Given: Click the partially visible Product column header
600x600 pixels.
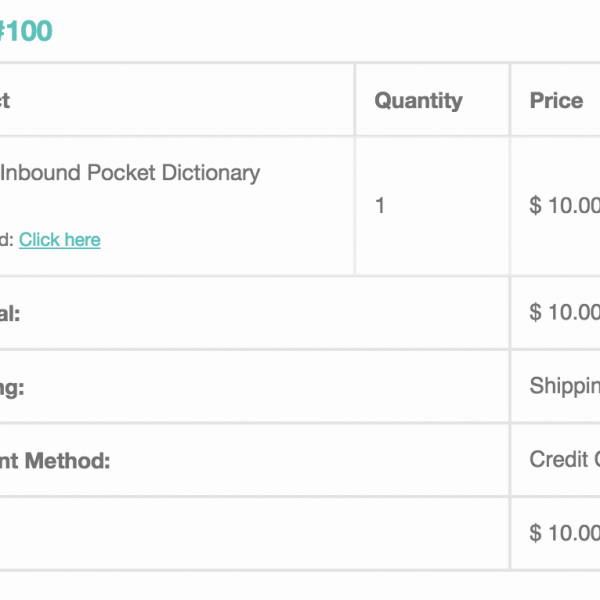Looking at the screenshot, I should coord(5,101).
